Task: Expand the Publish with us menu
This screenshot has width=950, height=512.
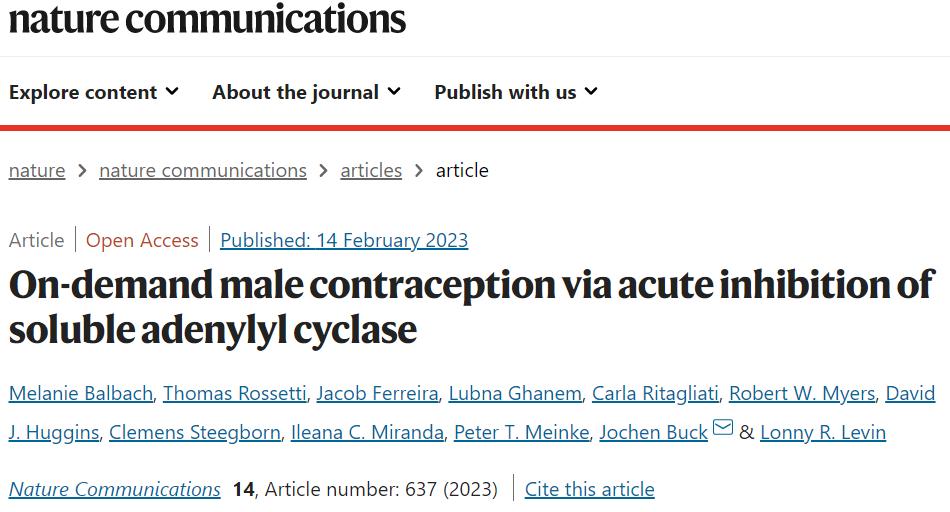Action: pos(516,92)
